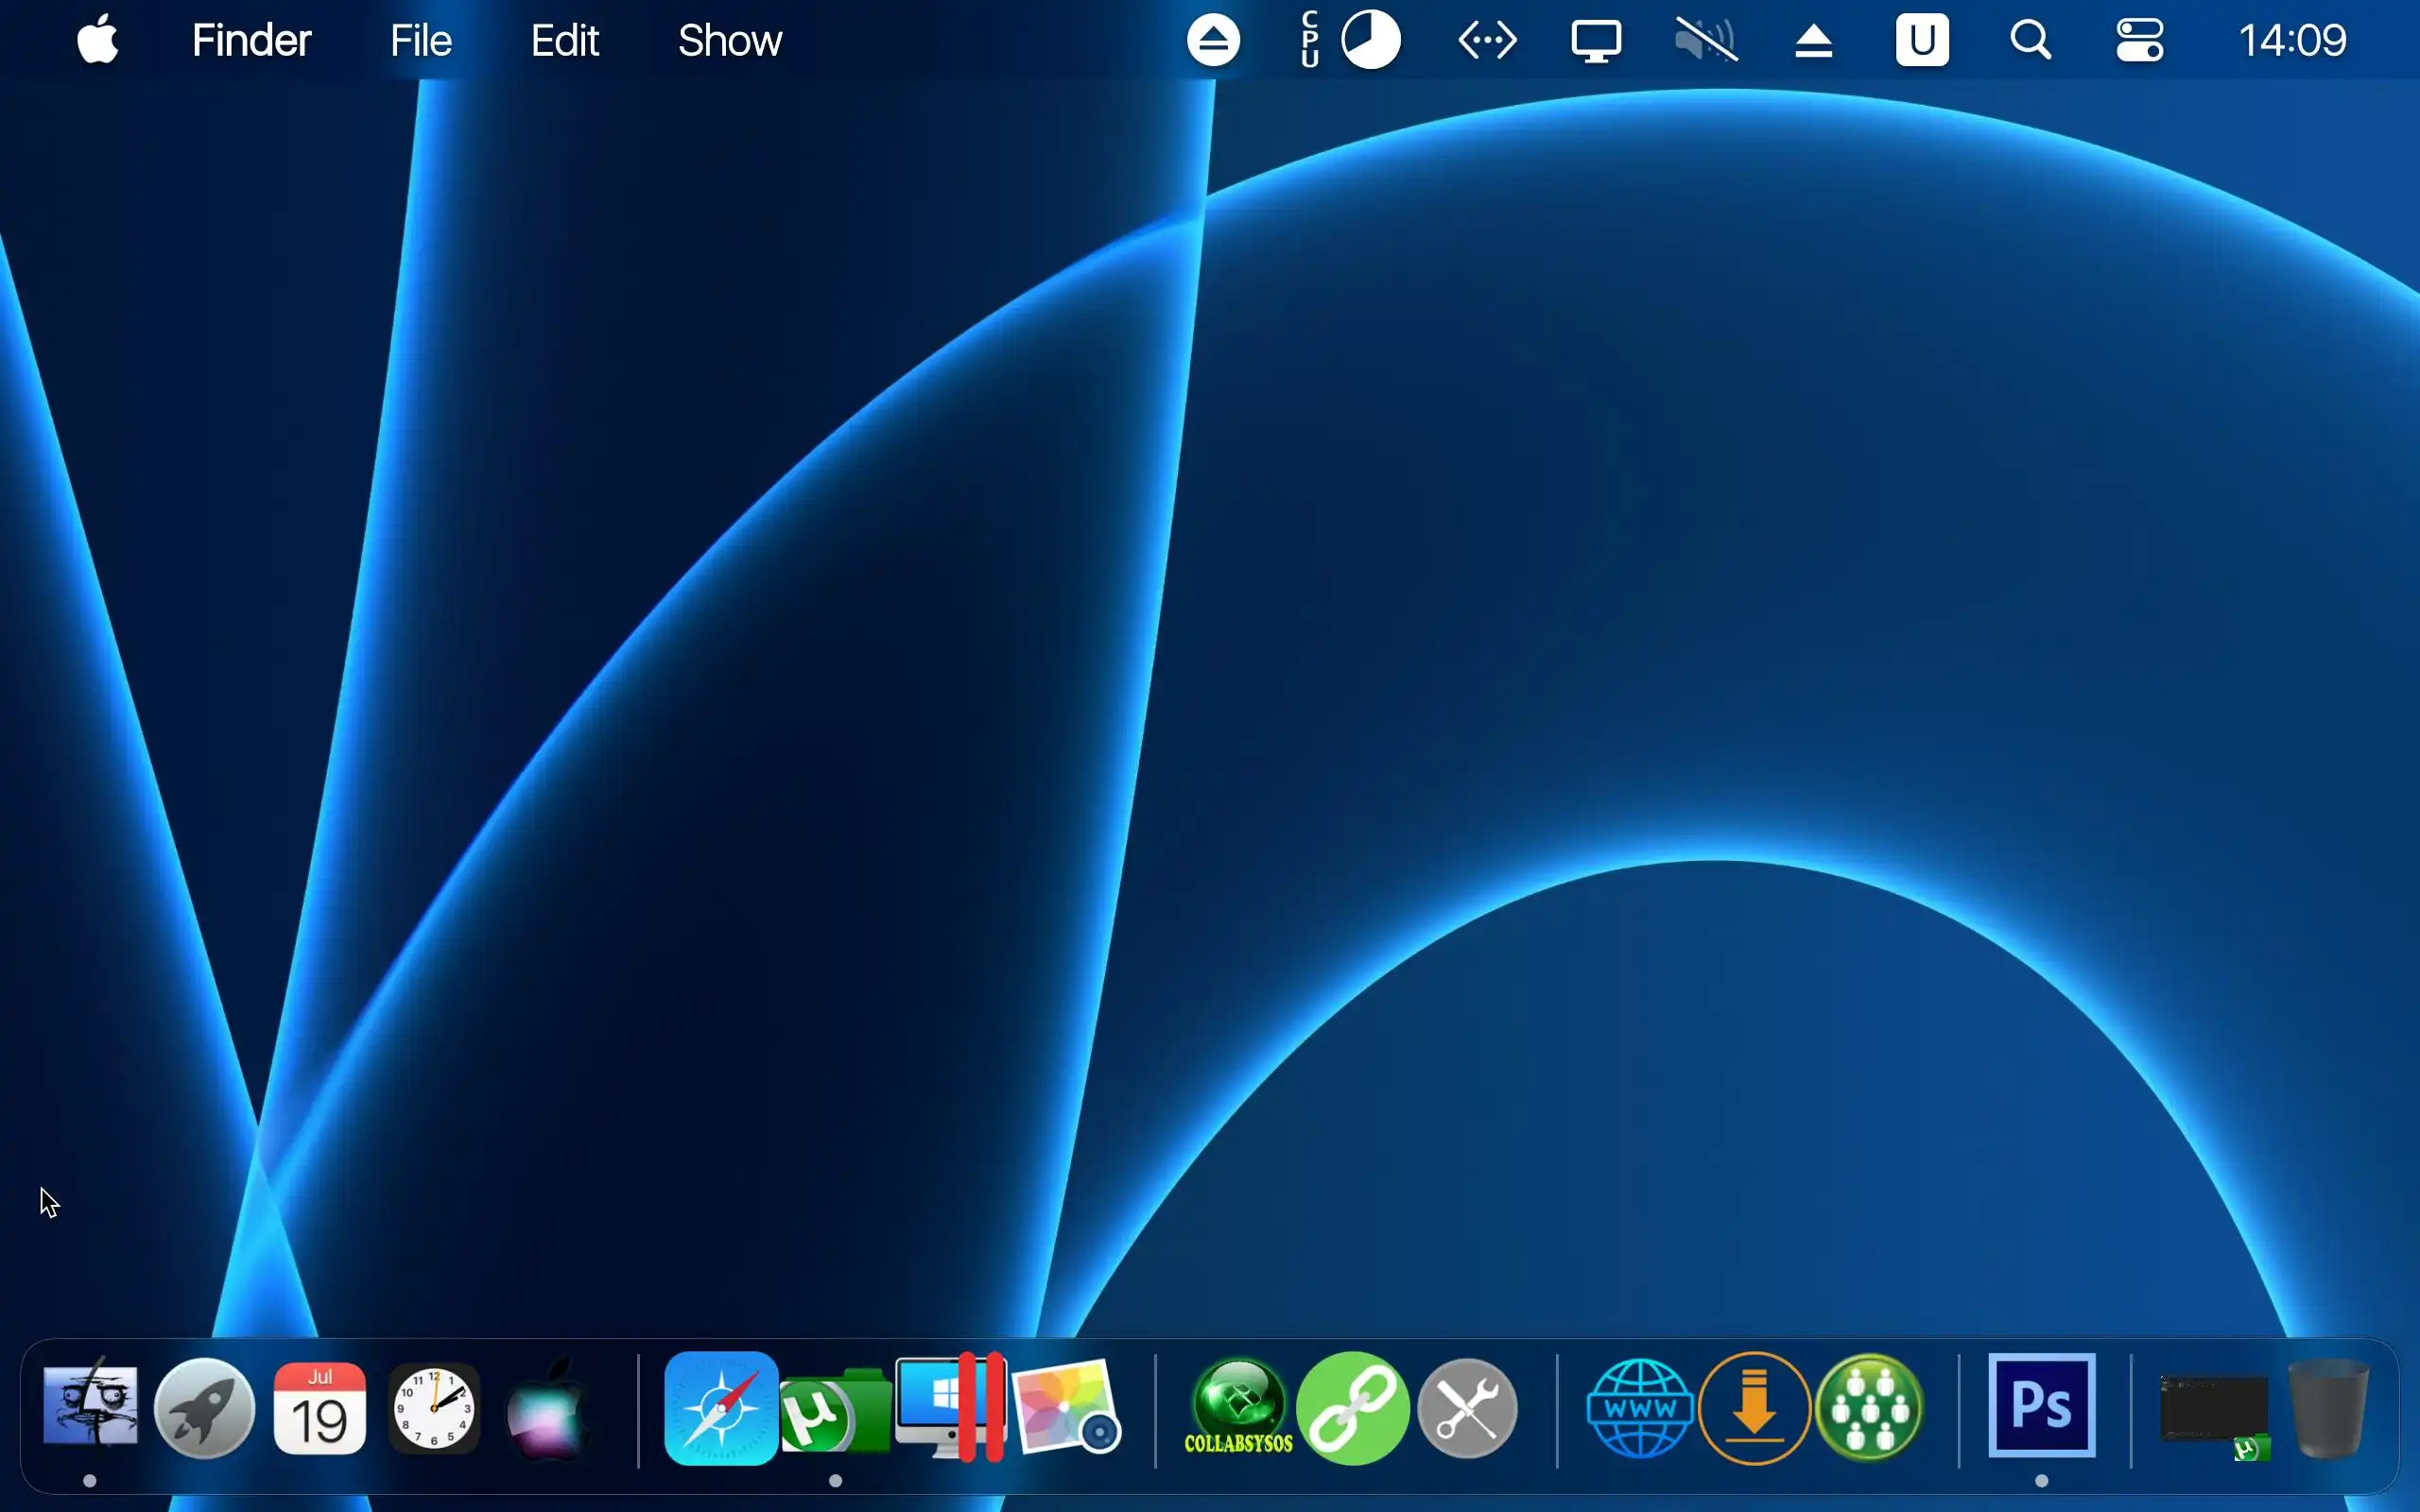Open the Calendar showing Jul 19
This screenshot has width=2420, height=1512.
[x=320, y=1408]
